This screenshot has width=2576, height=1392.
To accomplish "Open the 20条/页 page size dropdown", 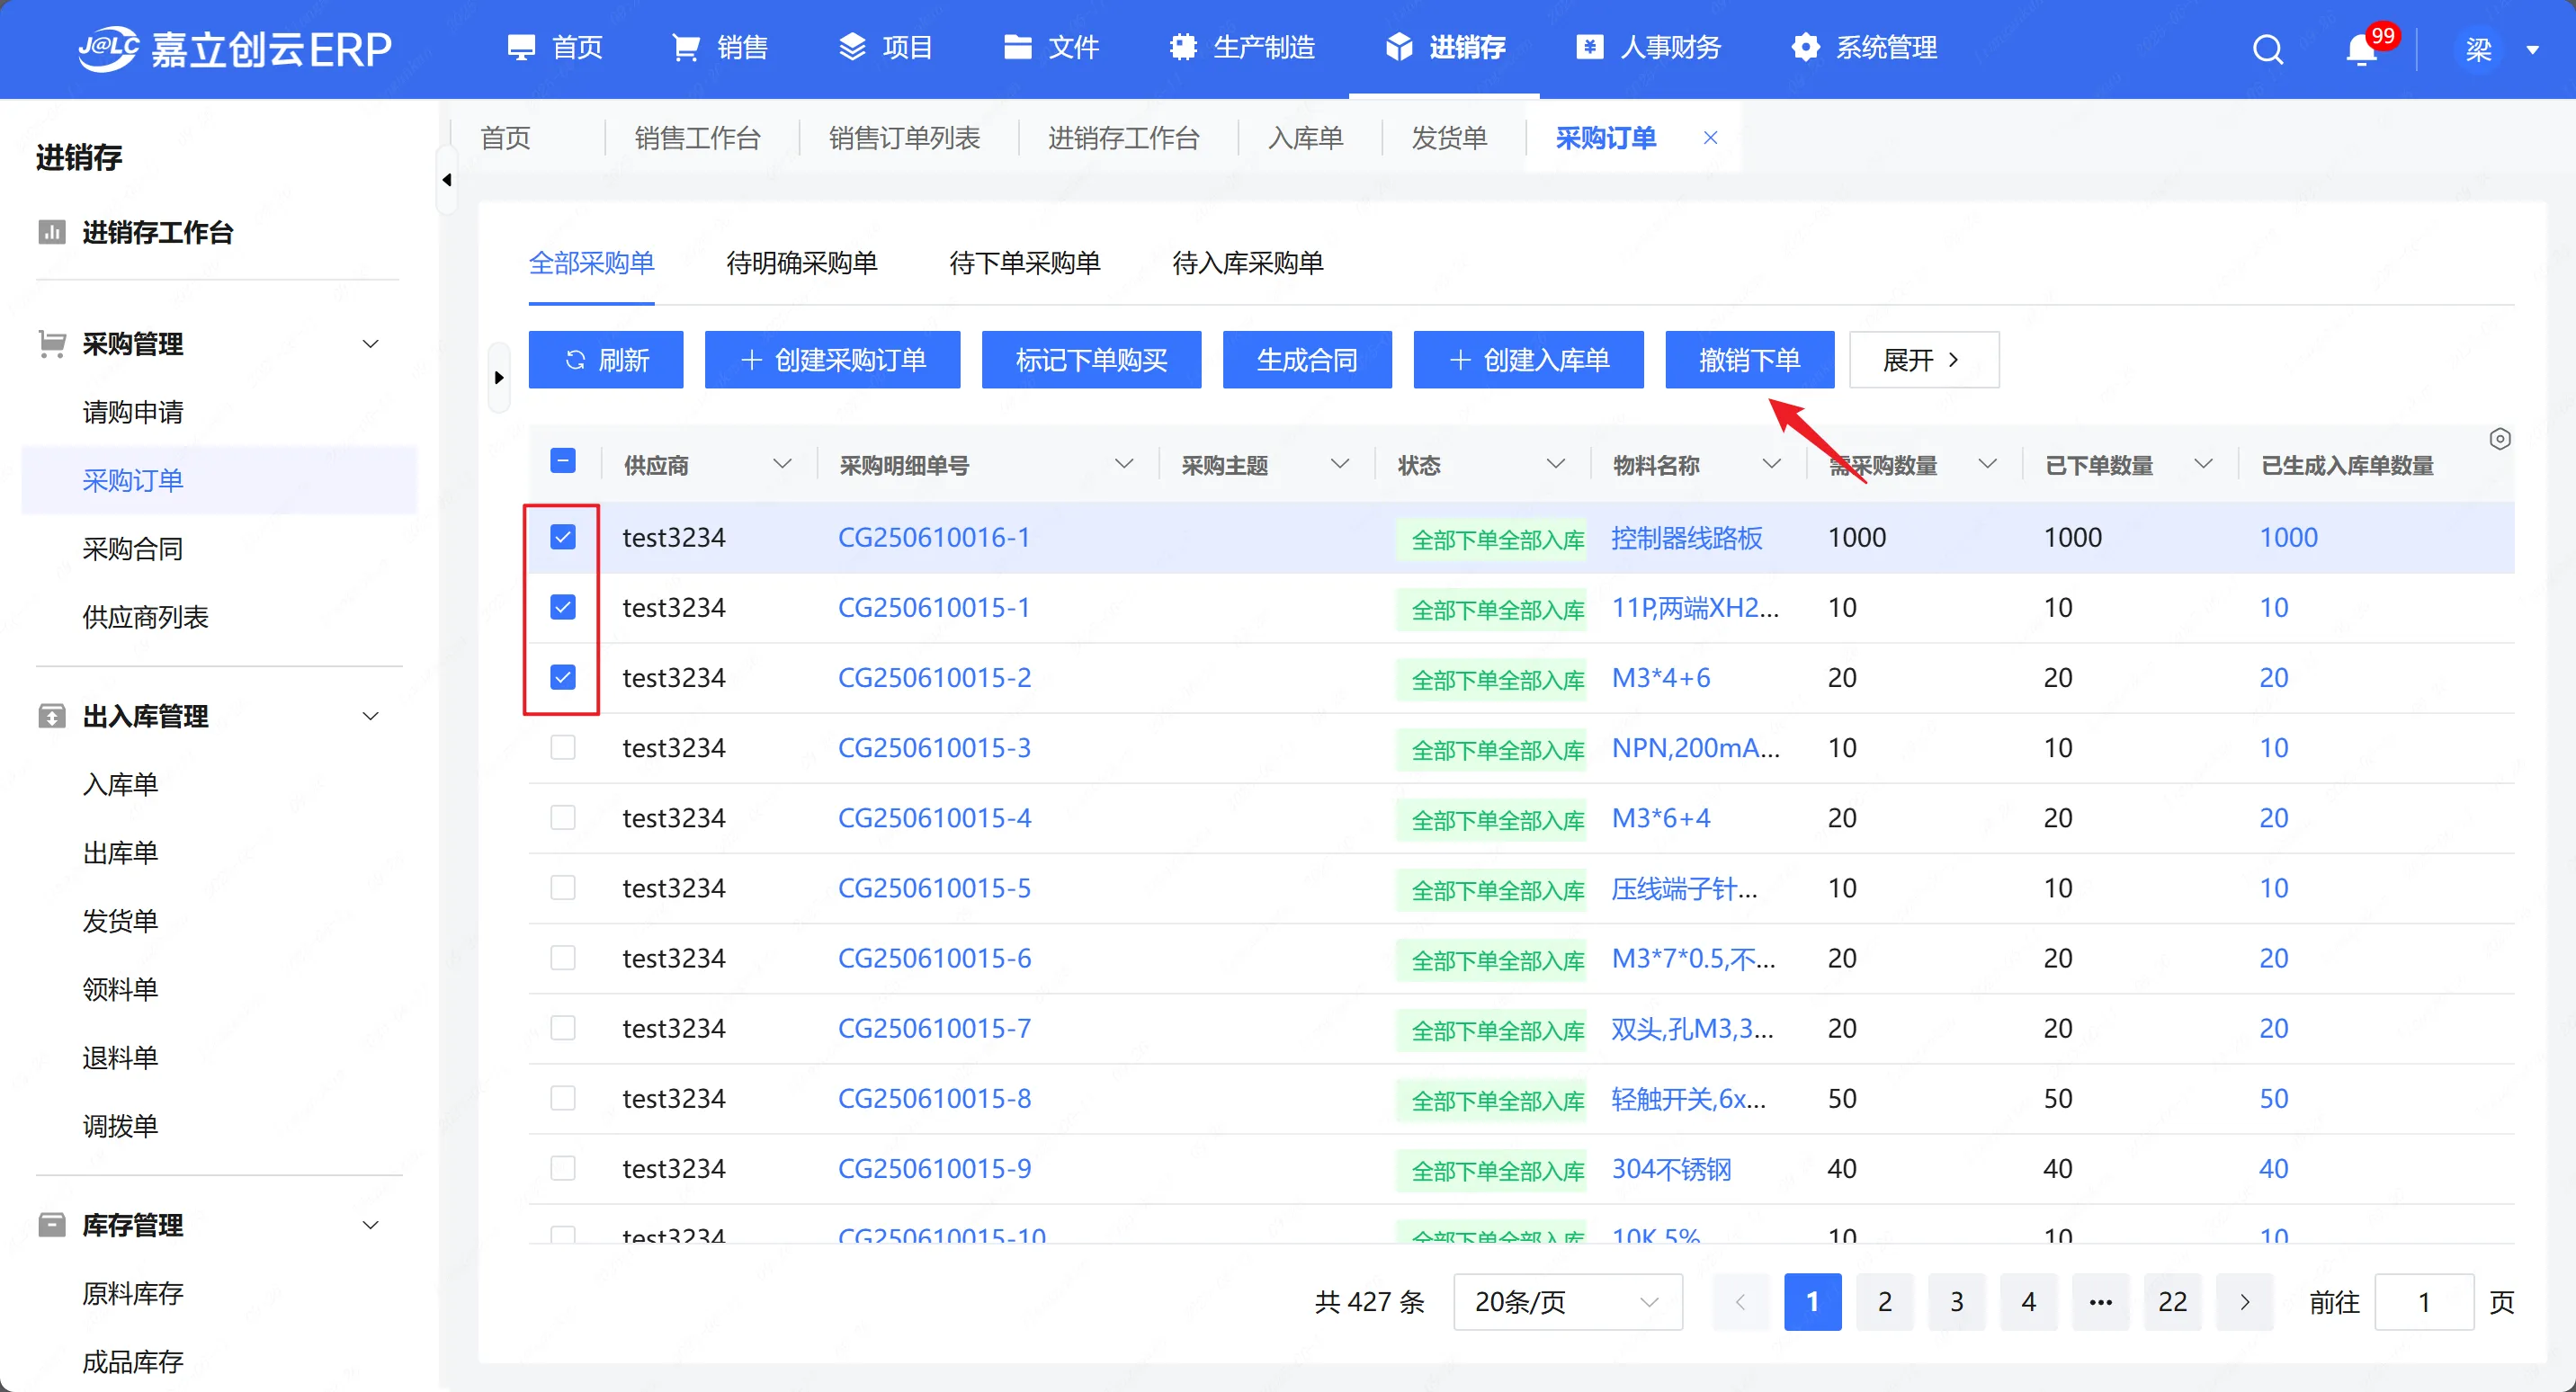I will (x=1567, y=1301).
